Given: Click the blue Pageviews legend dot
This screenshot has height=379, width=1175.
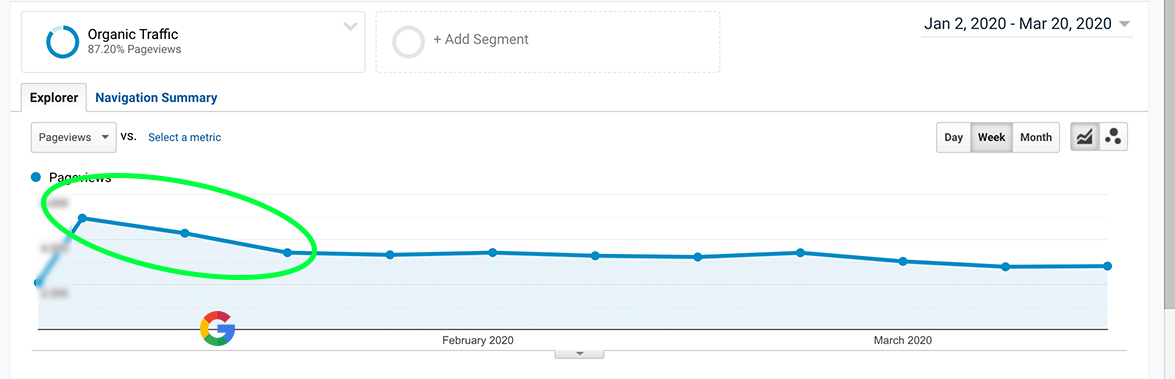Looking at the screenshot, I should click(35, 178).
